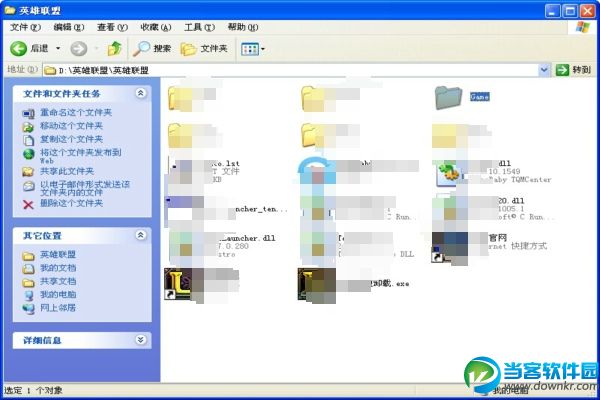Click 将这个文件夹发布到 Web link

pos(81,156)
